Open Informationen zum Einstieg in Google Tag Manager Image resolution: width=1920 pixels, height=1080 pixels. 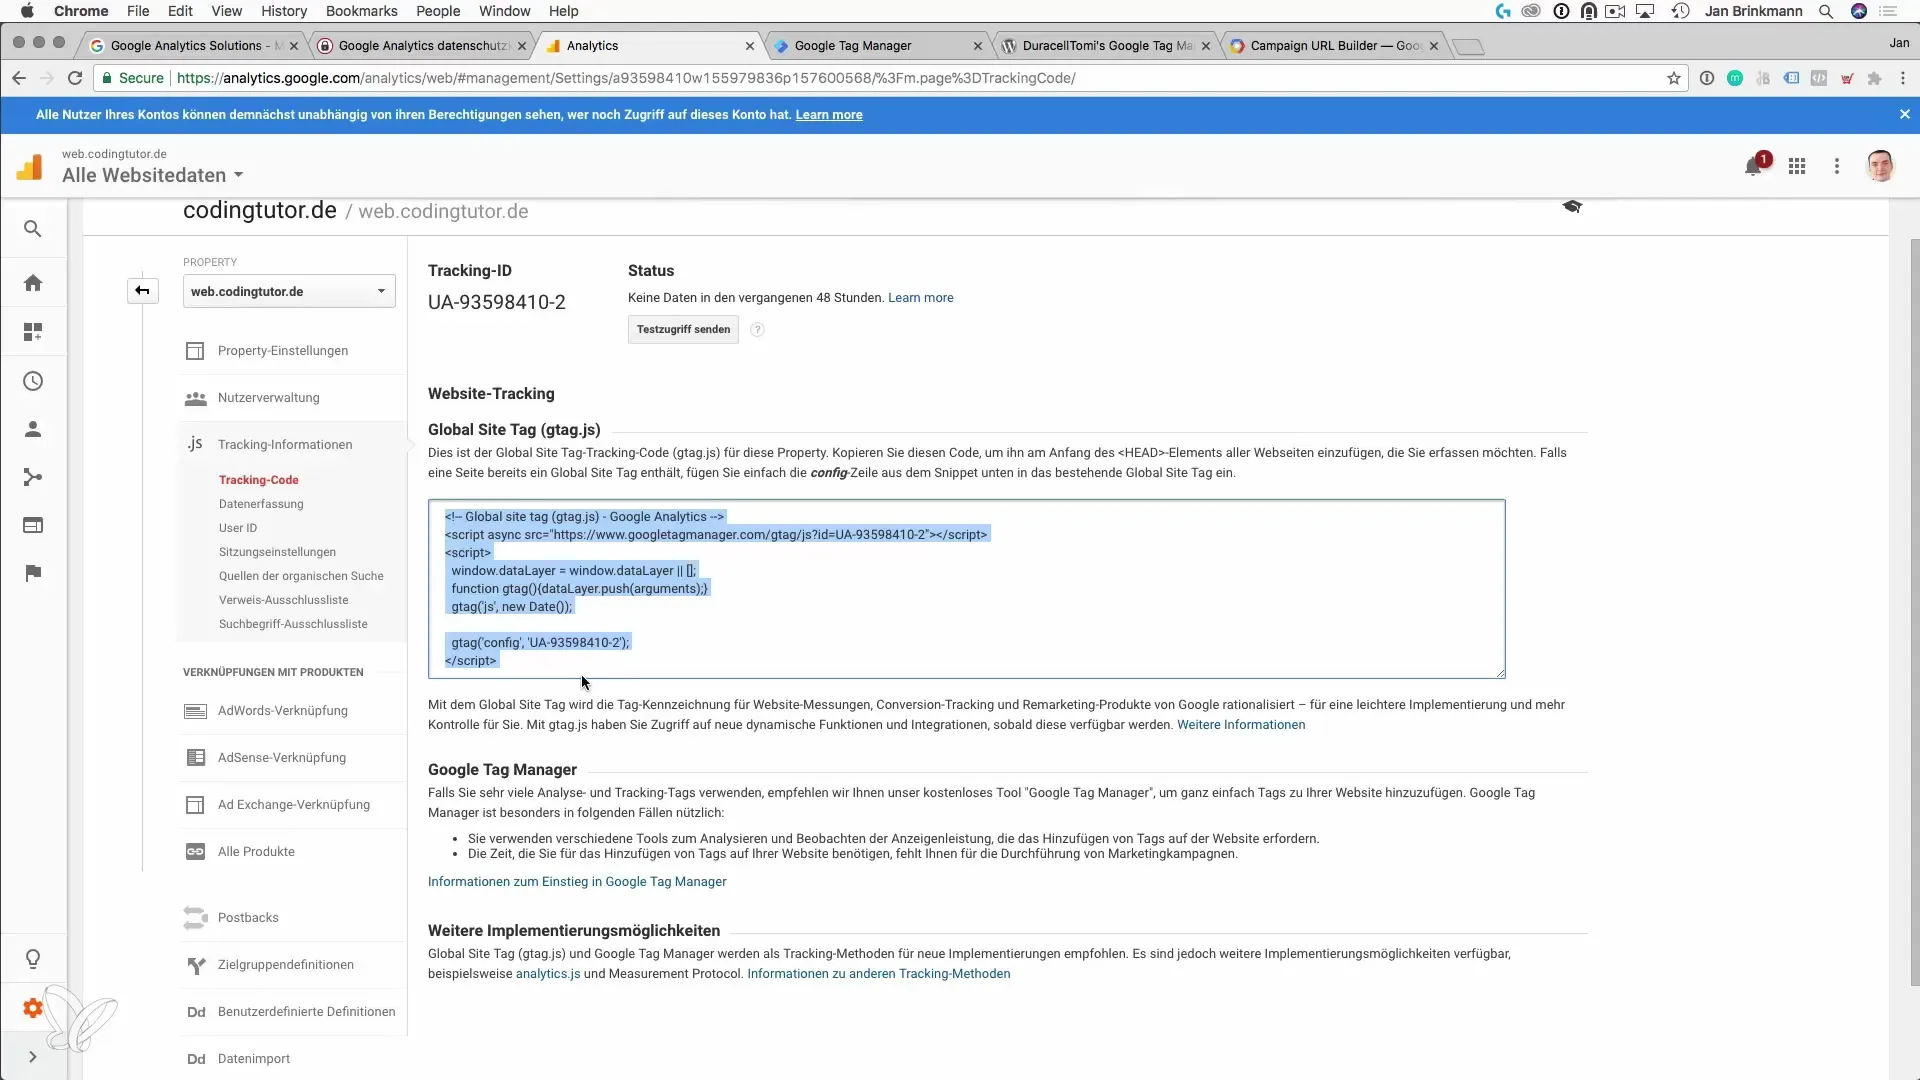pyautogui.click(x=577, y=882)
